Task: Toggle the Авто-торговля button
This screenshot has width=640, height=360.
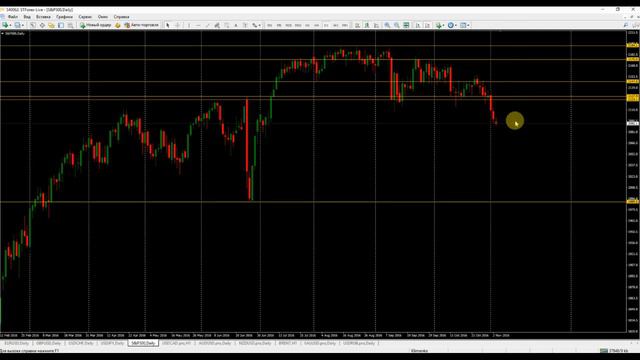Action: coord(141,25)
